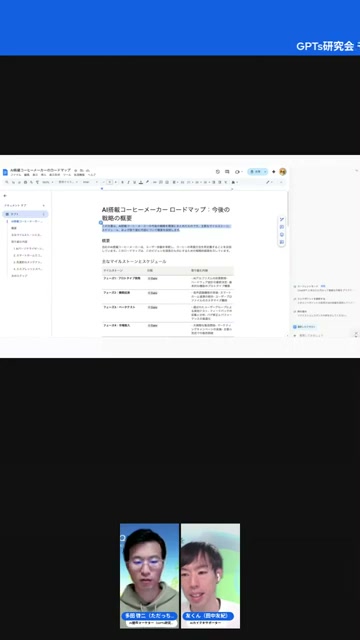Image resolution: width=360 pixels, height=640 pixels.
Task: Add a new document tab with plus
Action: pos(43,205)
